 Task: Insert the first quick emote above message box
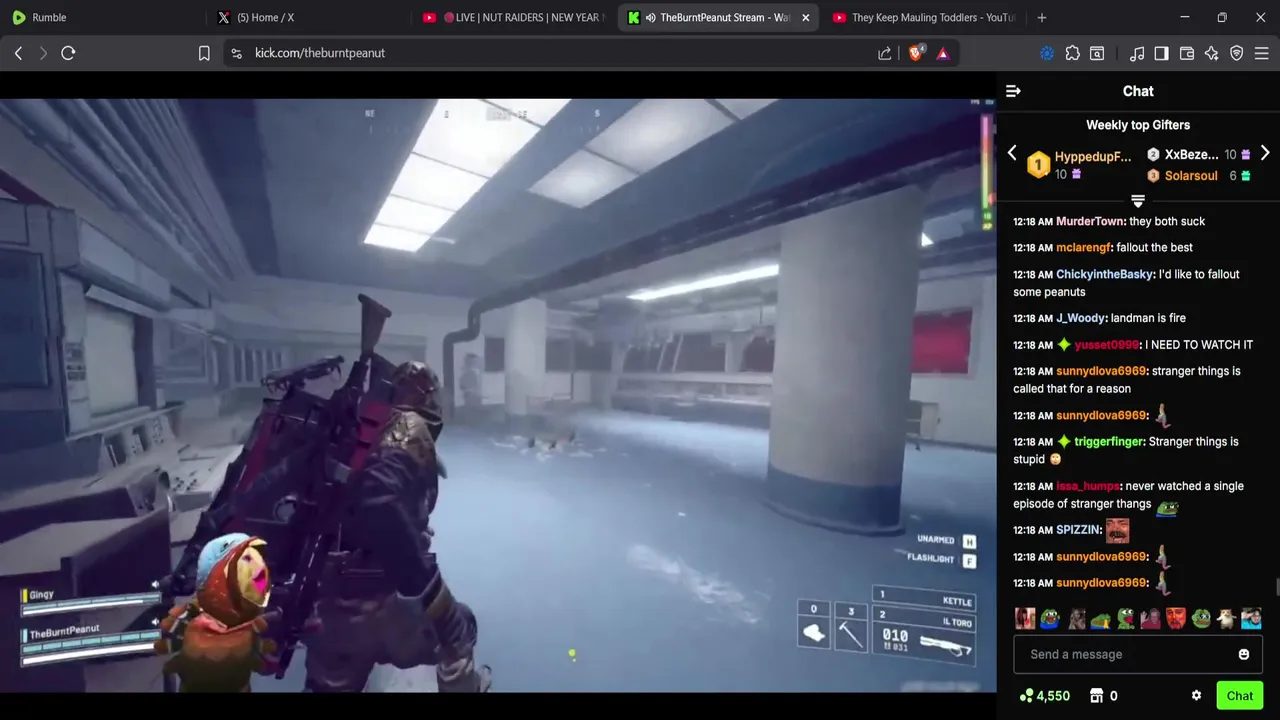[x=1025, y=619]
